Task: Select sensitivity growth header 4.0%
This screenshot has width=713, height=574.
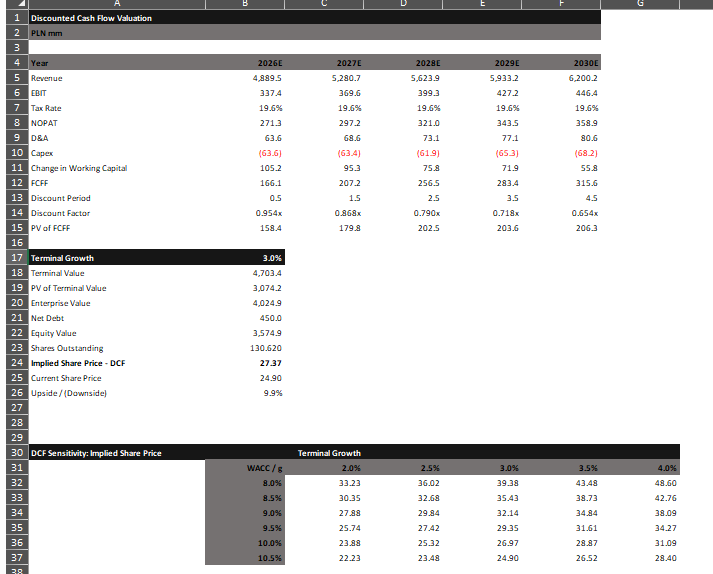Action: click(667, 468)
